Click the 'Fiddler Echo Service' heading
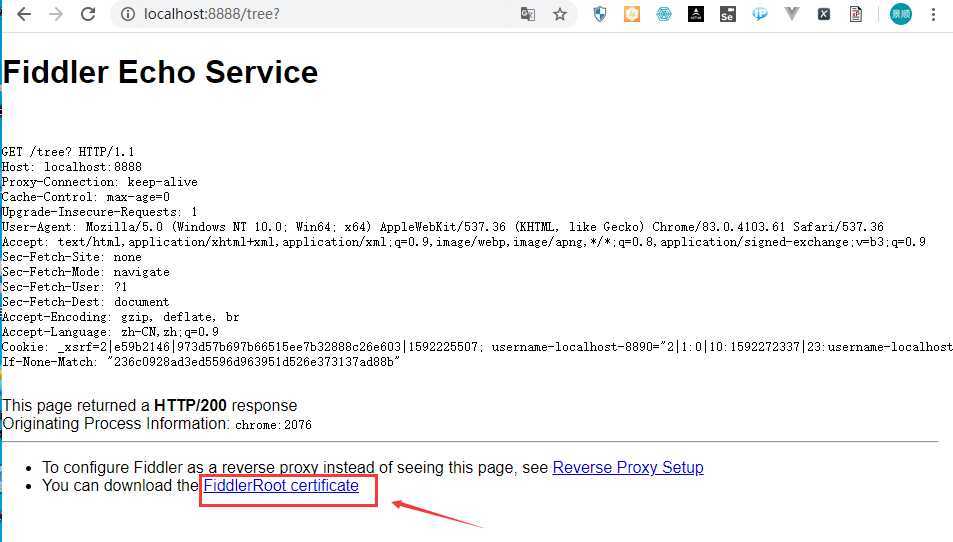Image resolution: width=953 pixels, height=542 pixels. (160, 72)
